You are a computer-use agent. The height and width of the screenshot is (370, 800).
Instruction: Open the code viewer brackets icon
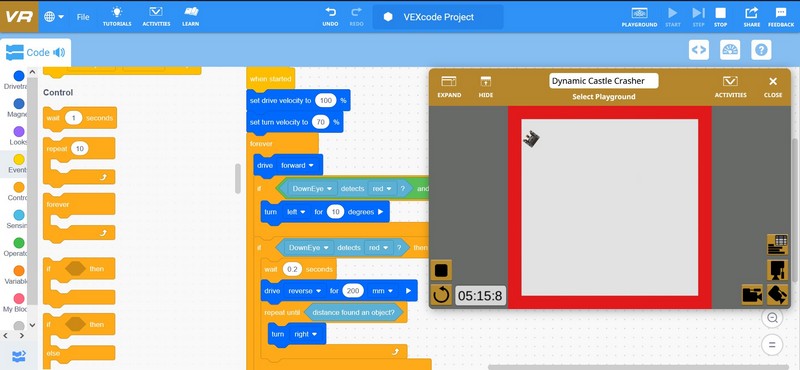click(x=698, y=50)
